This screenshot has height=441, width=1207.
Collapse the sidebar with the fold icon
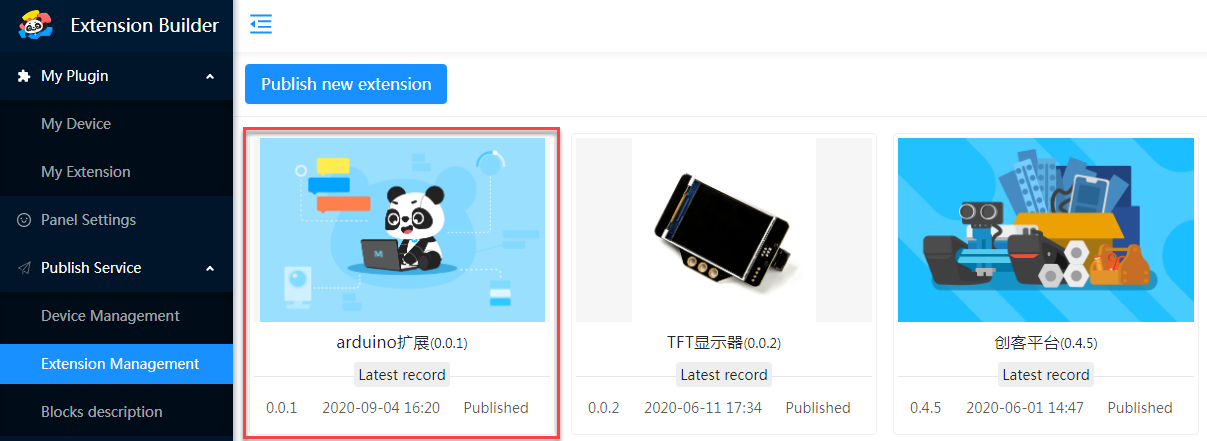point(261,24)
